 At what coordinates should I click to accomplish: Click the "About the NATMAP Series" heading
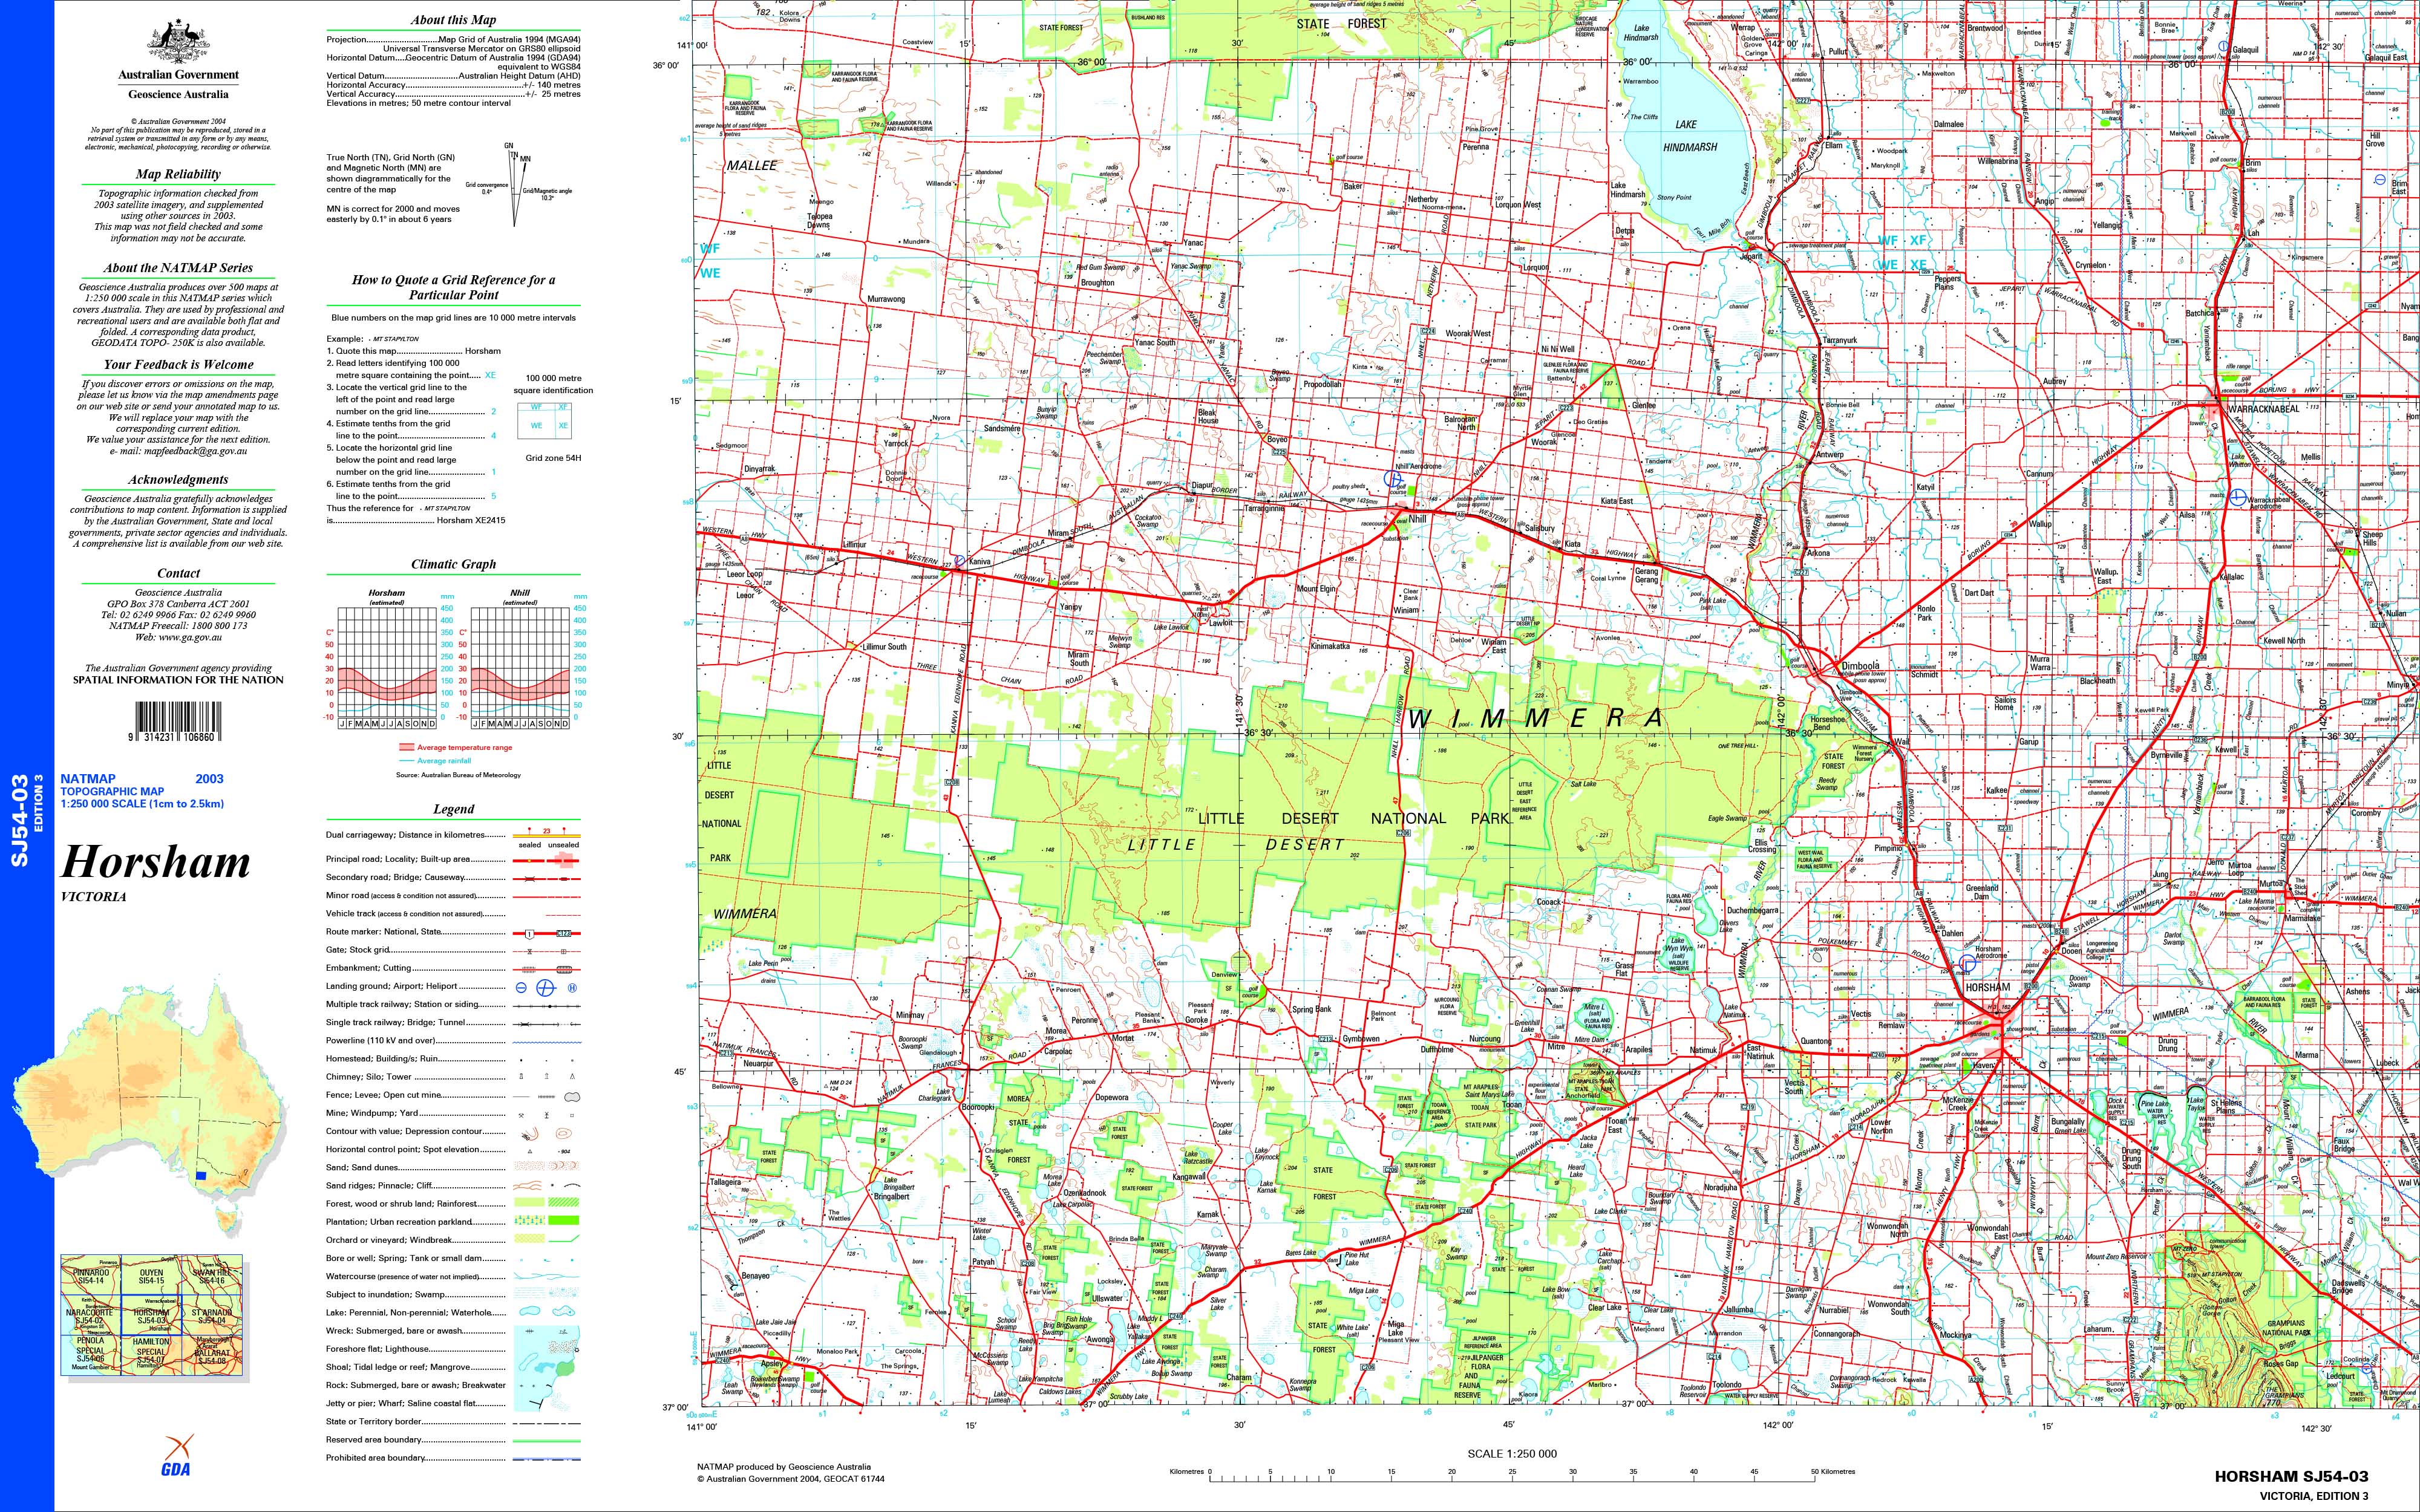pyautogui.click(x=178, y=268)
